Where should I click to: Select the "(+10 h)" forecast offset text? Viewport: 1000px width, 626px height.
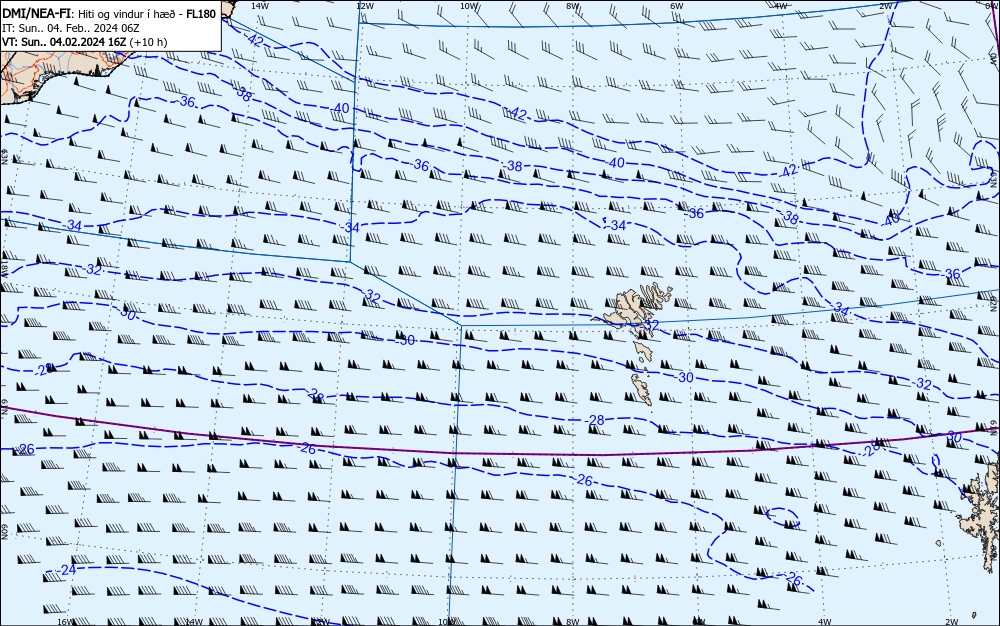[x=148, y=42]
